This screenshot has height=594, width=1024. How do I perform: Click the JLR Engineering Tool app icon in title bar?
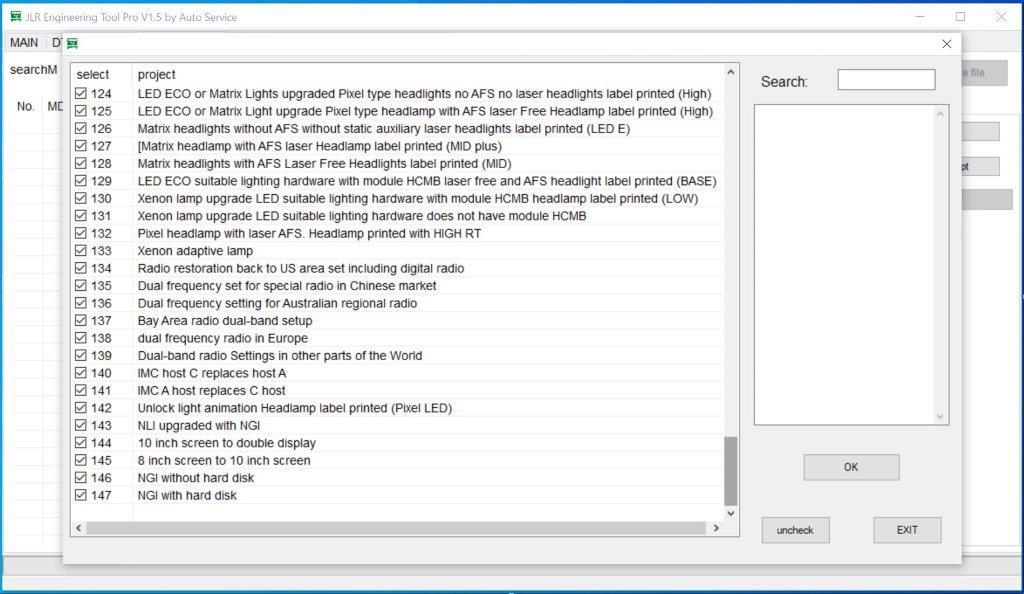pos(16,17)
